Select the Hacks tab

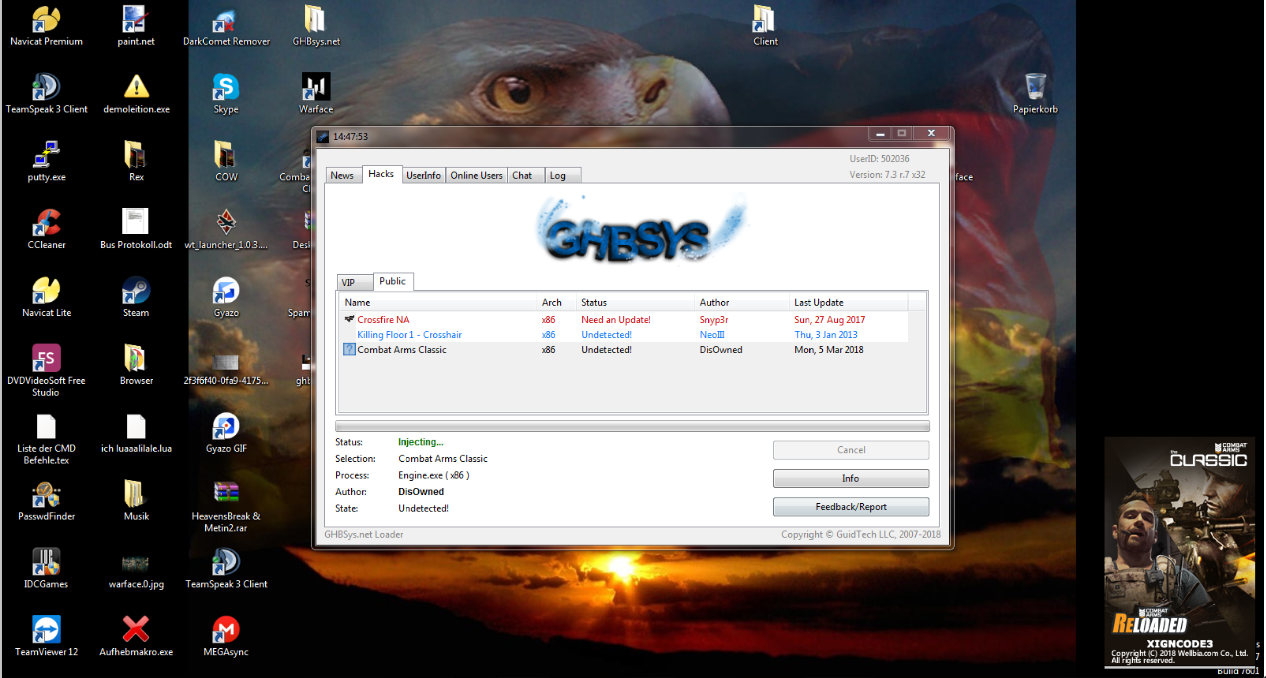[381, 174]
